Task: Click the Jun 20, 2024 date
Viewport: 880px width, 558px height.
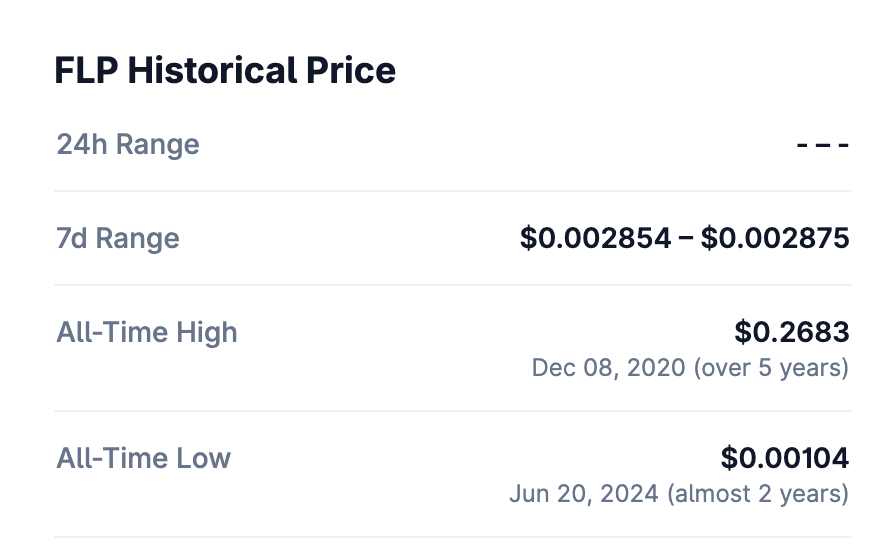Action: tap(584, 494)
